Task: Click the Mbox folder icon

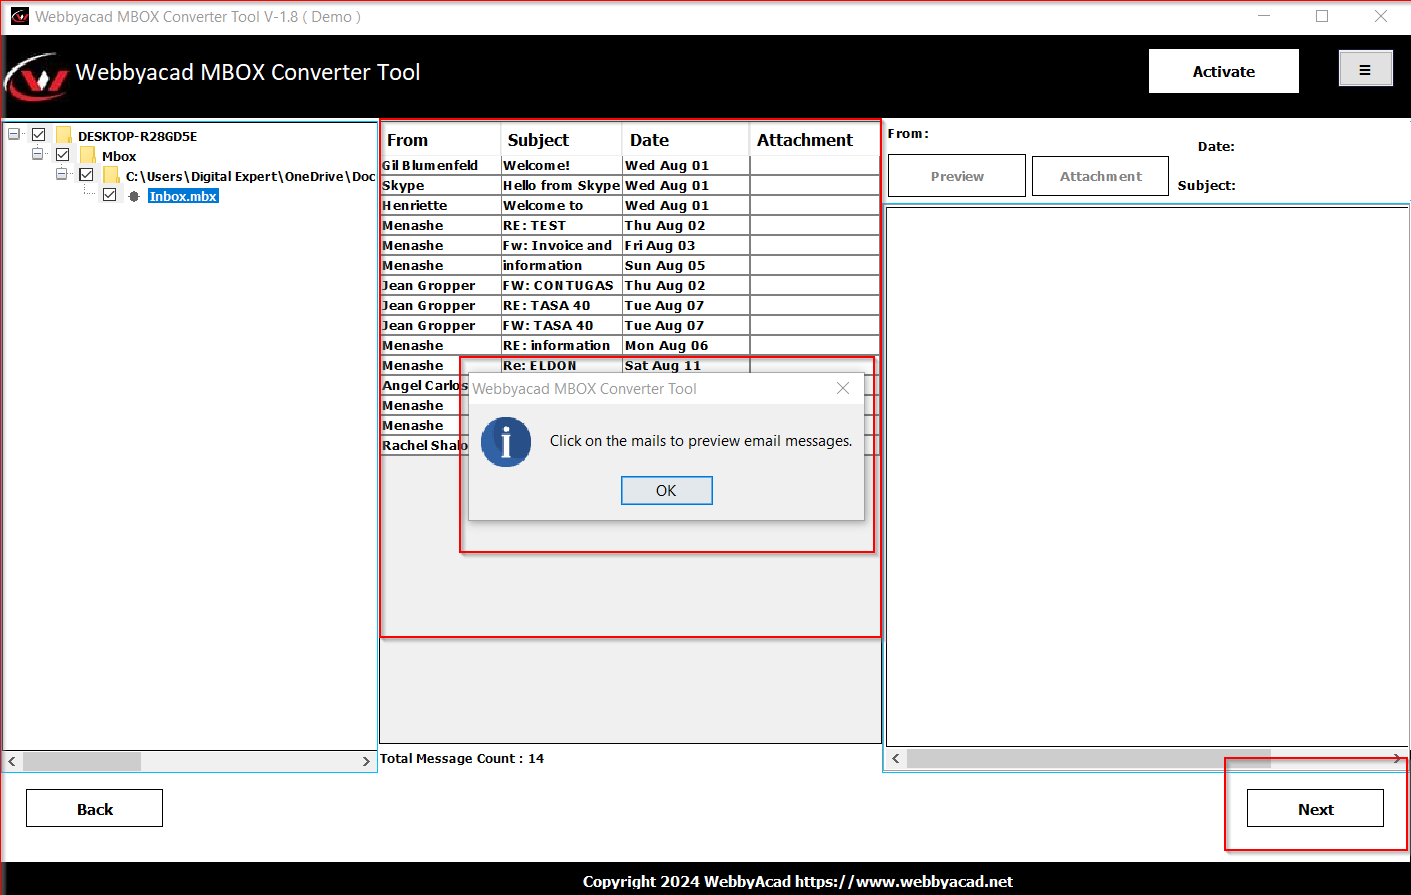Action: click(86, 155)
